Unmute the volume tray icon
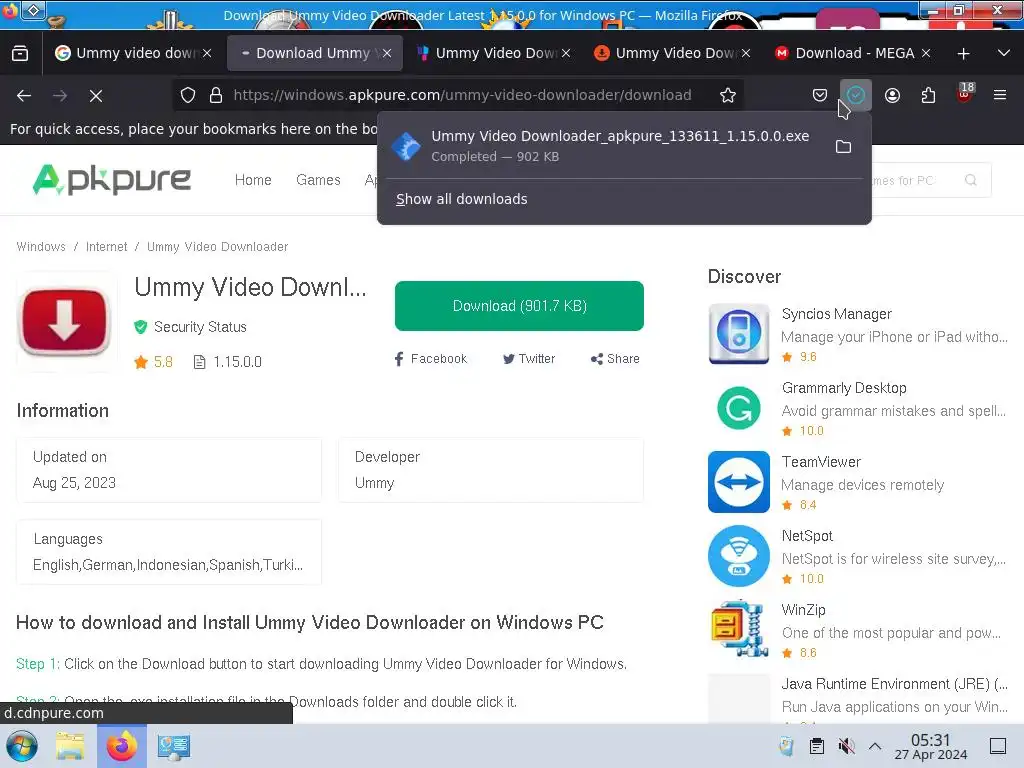Image resolution: width=1024 pixels, height=768 pixels. 846,746
